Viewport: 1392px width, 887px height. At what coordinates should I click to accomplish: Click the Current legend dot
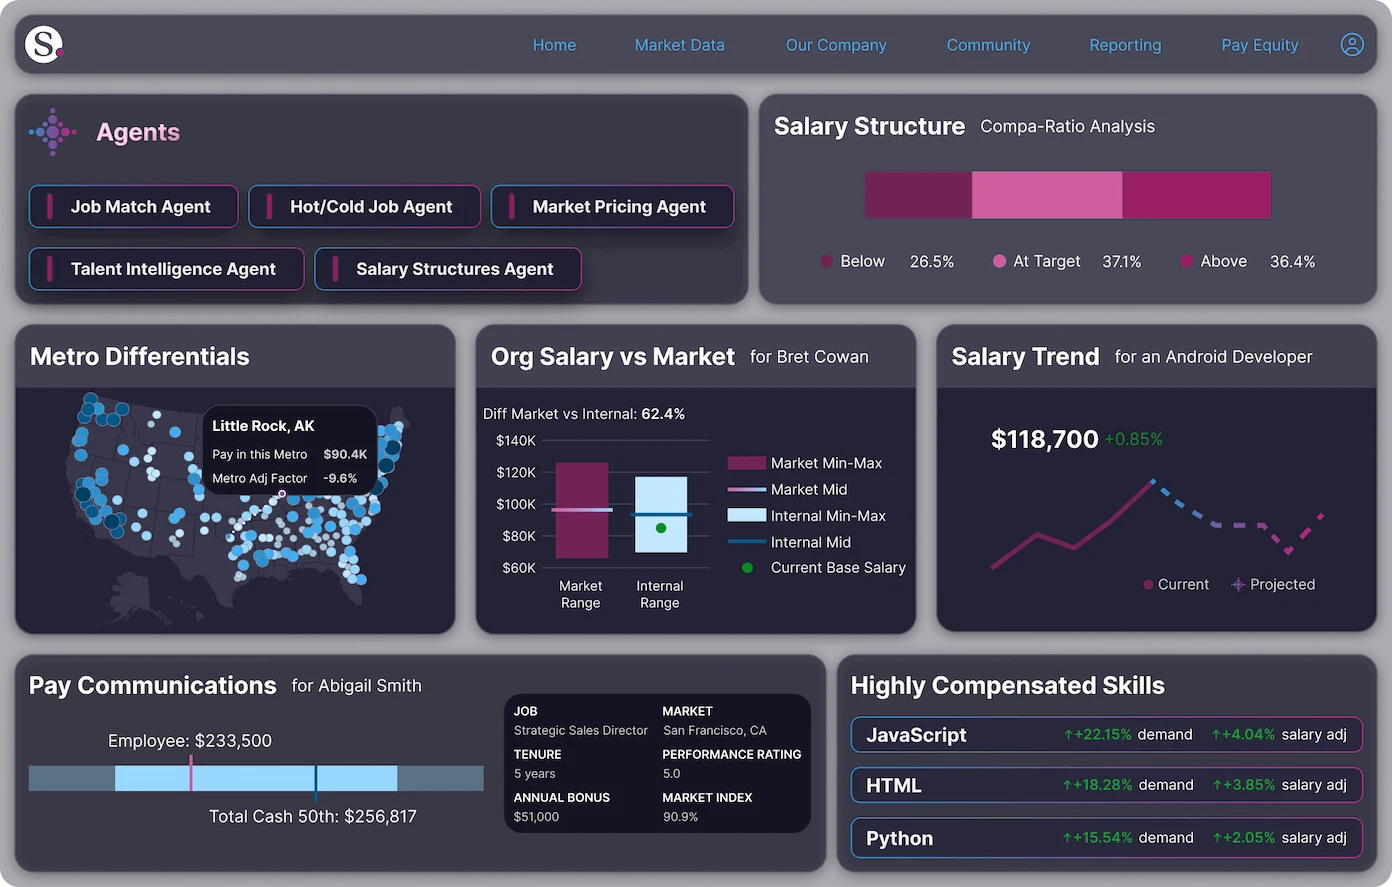click(1148, 585)
